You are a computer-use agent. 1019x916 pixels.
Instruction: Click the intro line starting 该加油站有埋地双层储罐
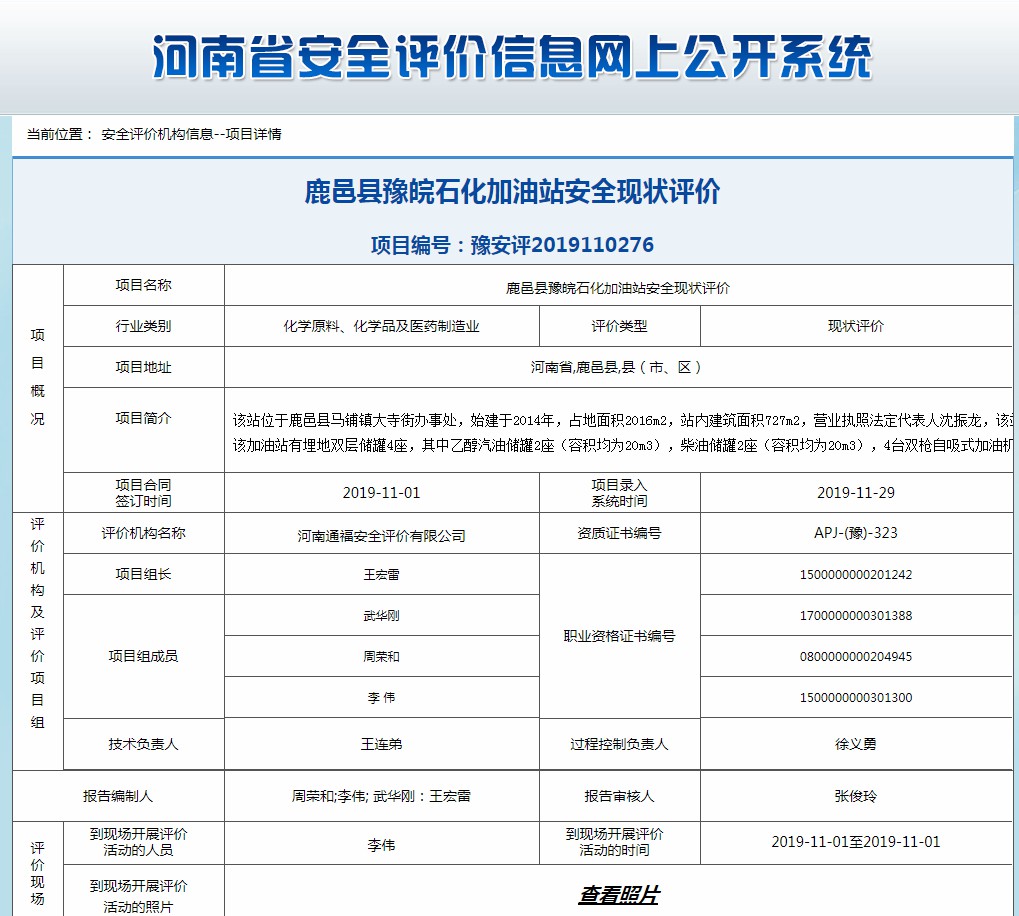(622, 445)
